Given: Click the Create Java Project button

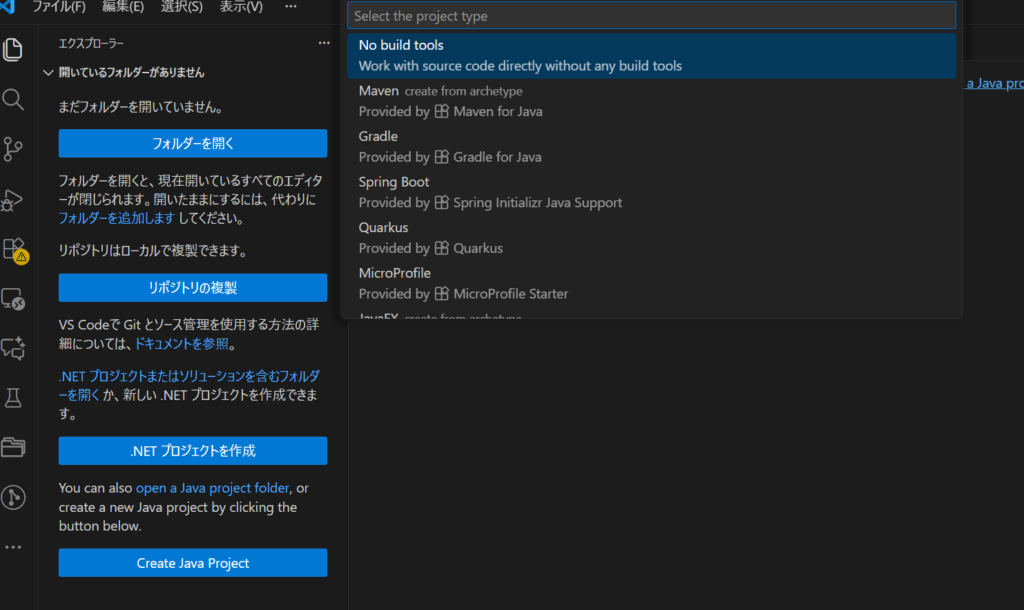Looking at the screenshot, I should (x=193, y=563).
